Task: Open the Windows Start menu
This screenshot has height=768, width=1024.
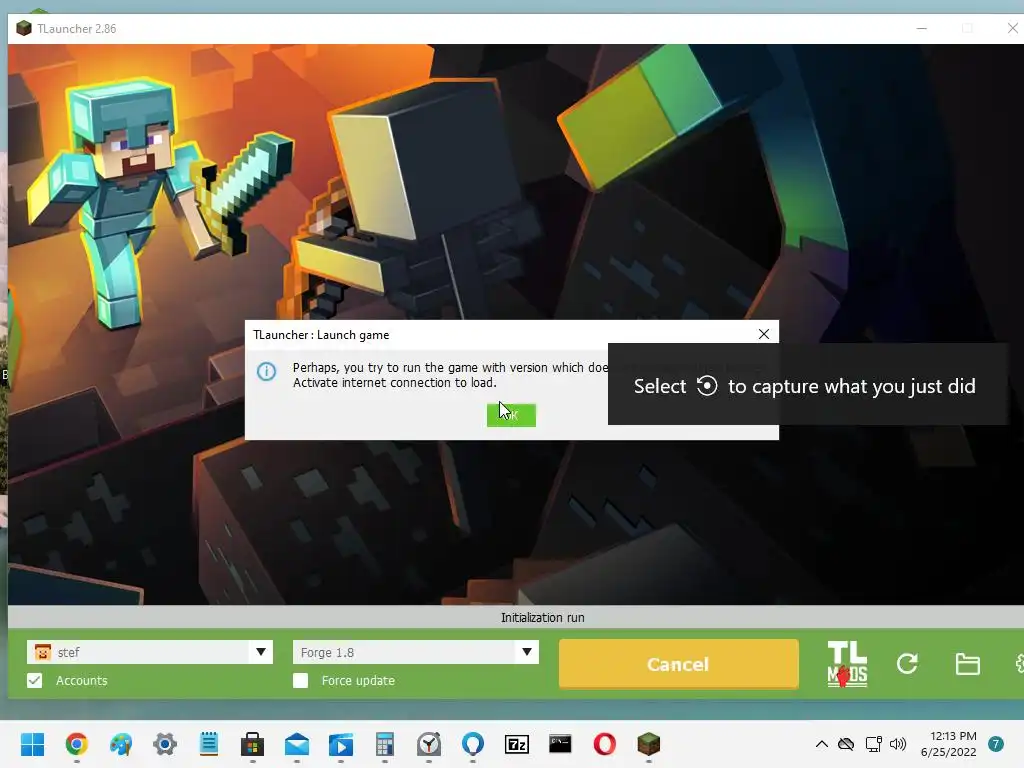Action: 32,744
